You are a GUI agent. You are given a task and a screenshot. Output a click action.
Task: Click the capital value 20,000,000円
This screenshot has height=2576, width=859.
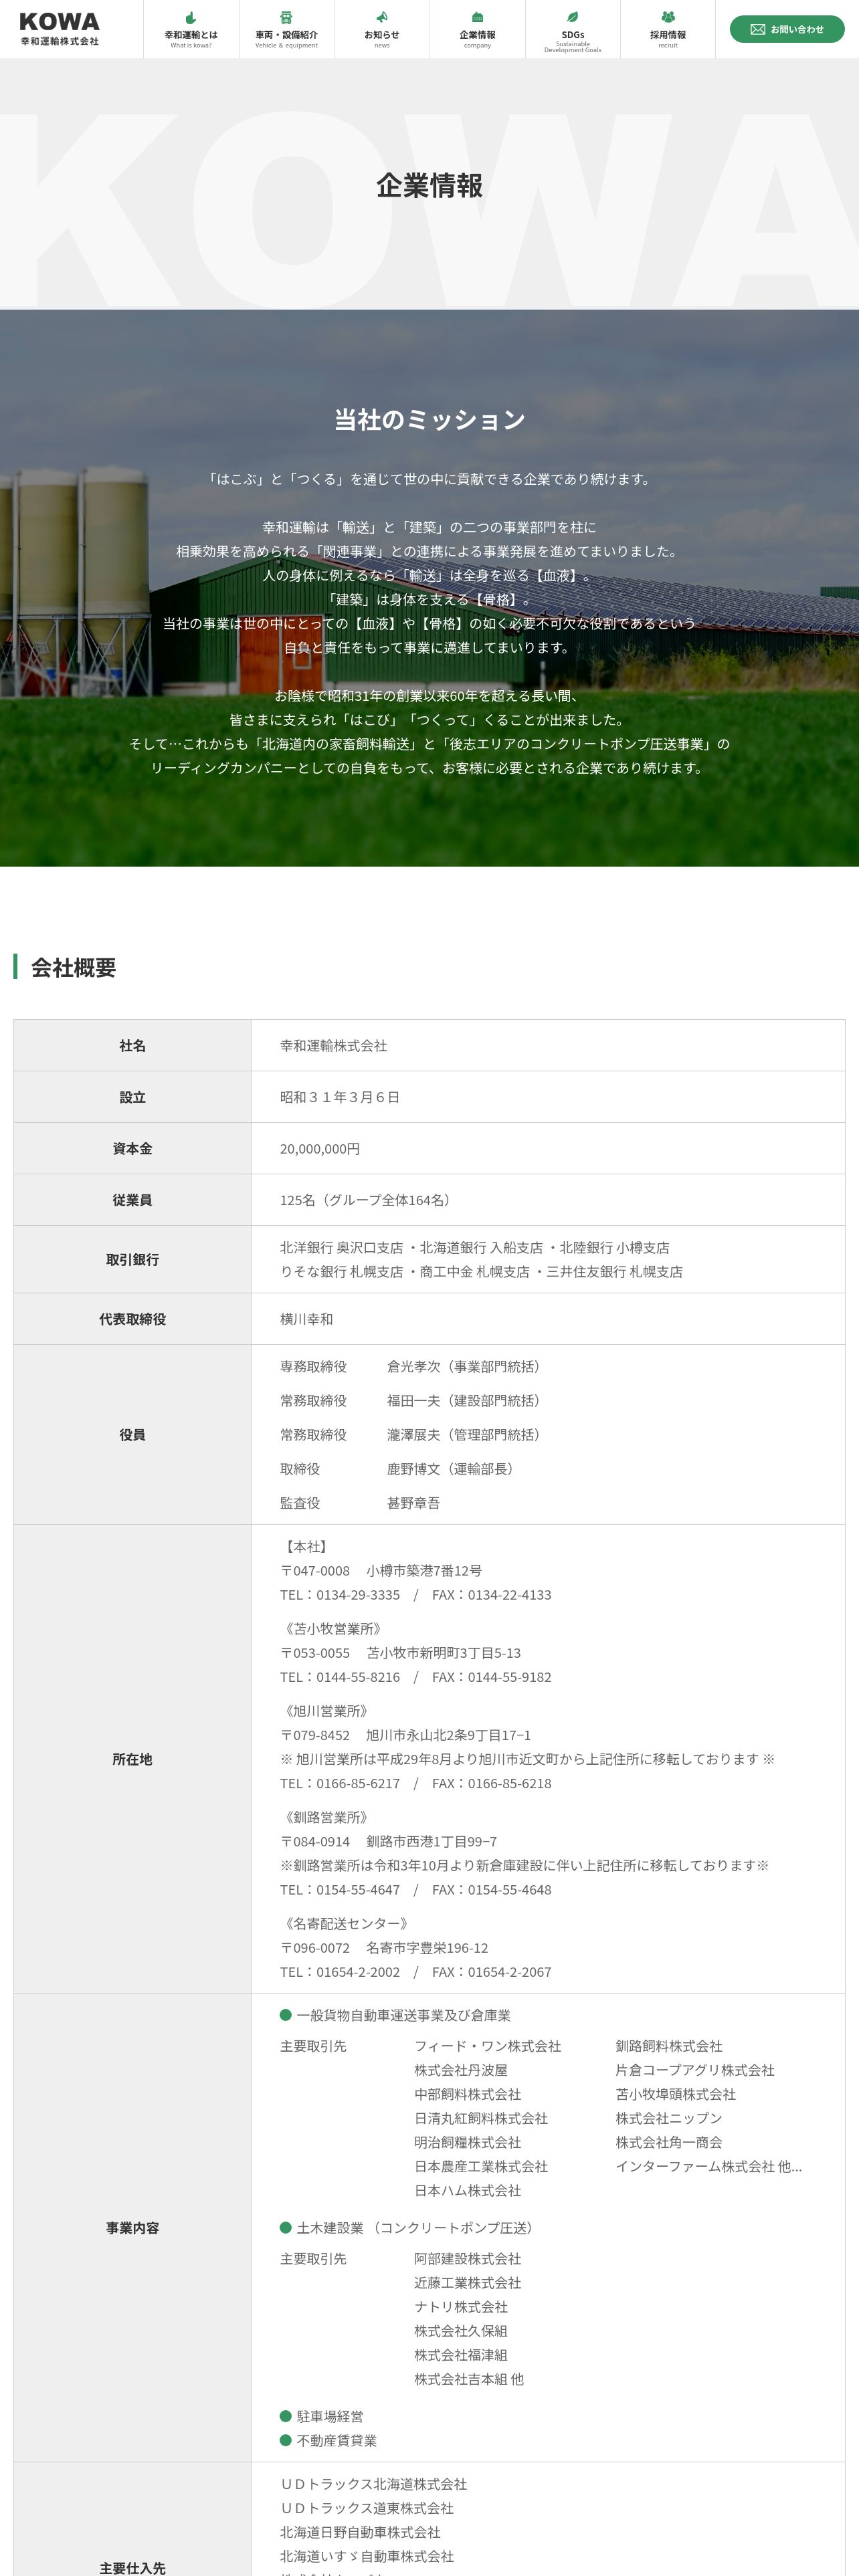coord(320,1149)
